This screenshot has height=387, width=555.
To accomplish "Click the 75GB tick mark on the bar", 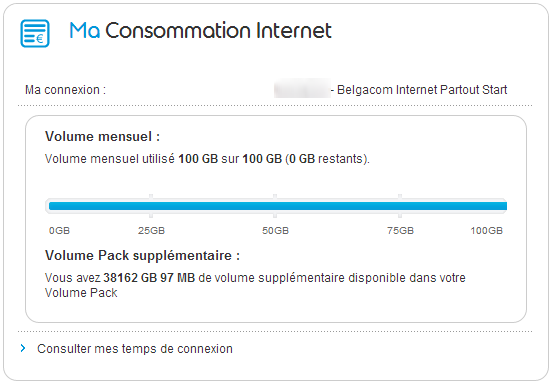I will [x=400, y=206].
